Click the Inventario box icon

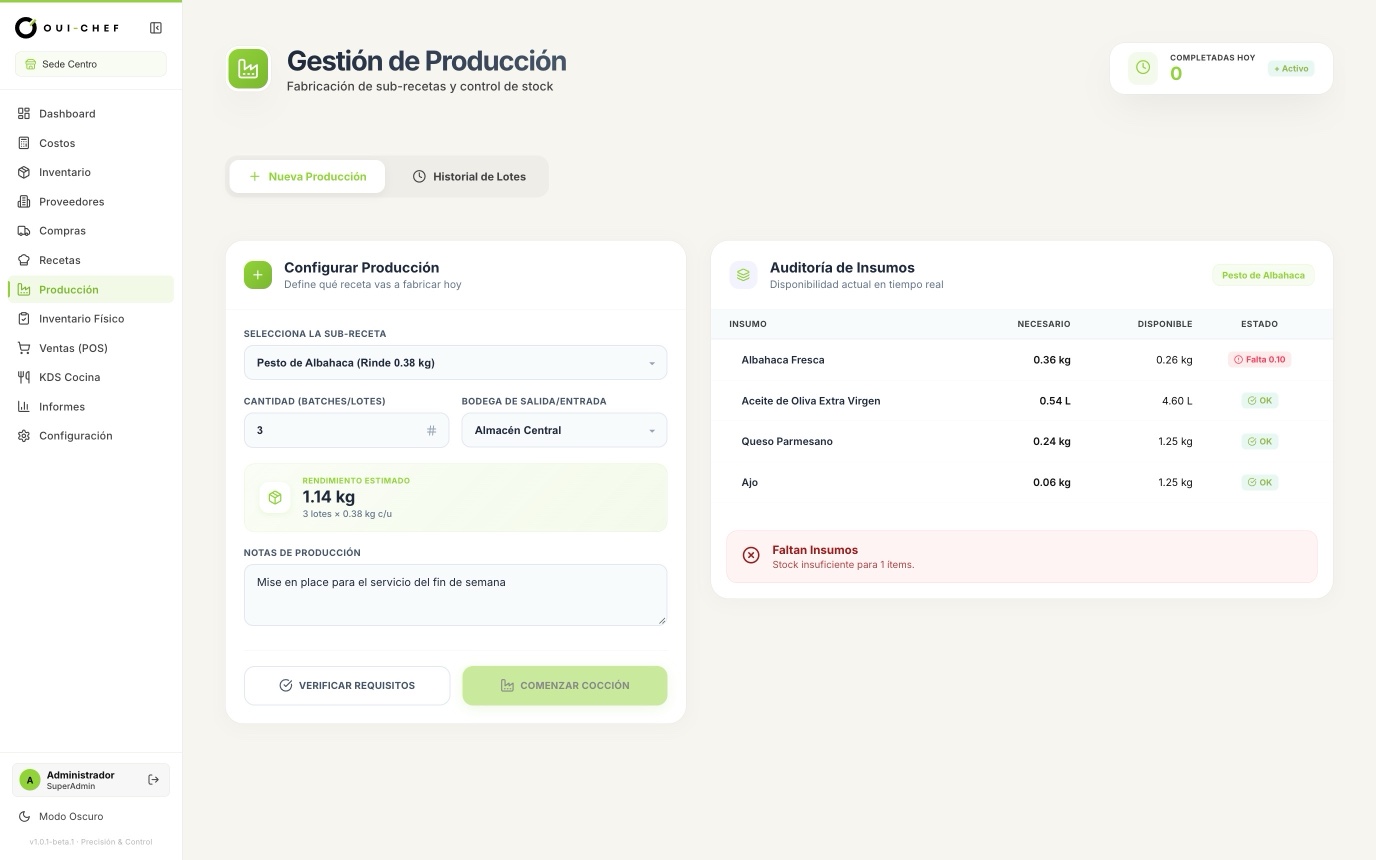tap(24, 172)
